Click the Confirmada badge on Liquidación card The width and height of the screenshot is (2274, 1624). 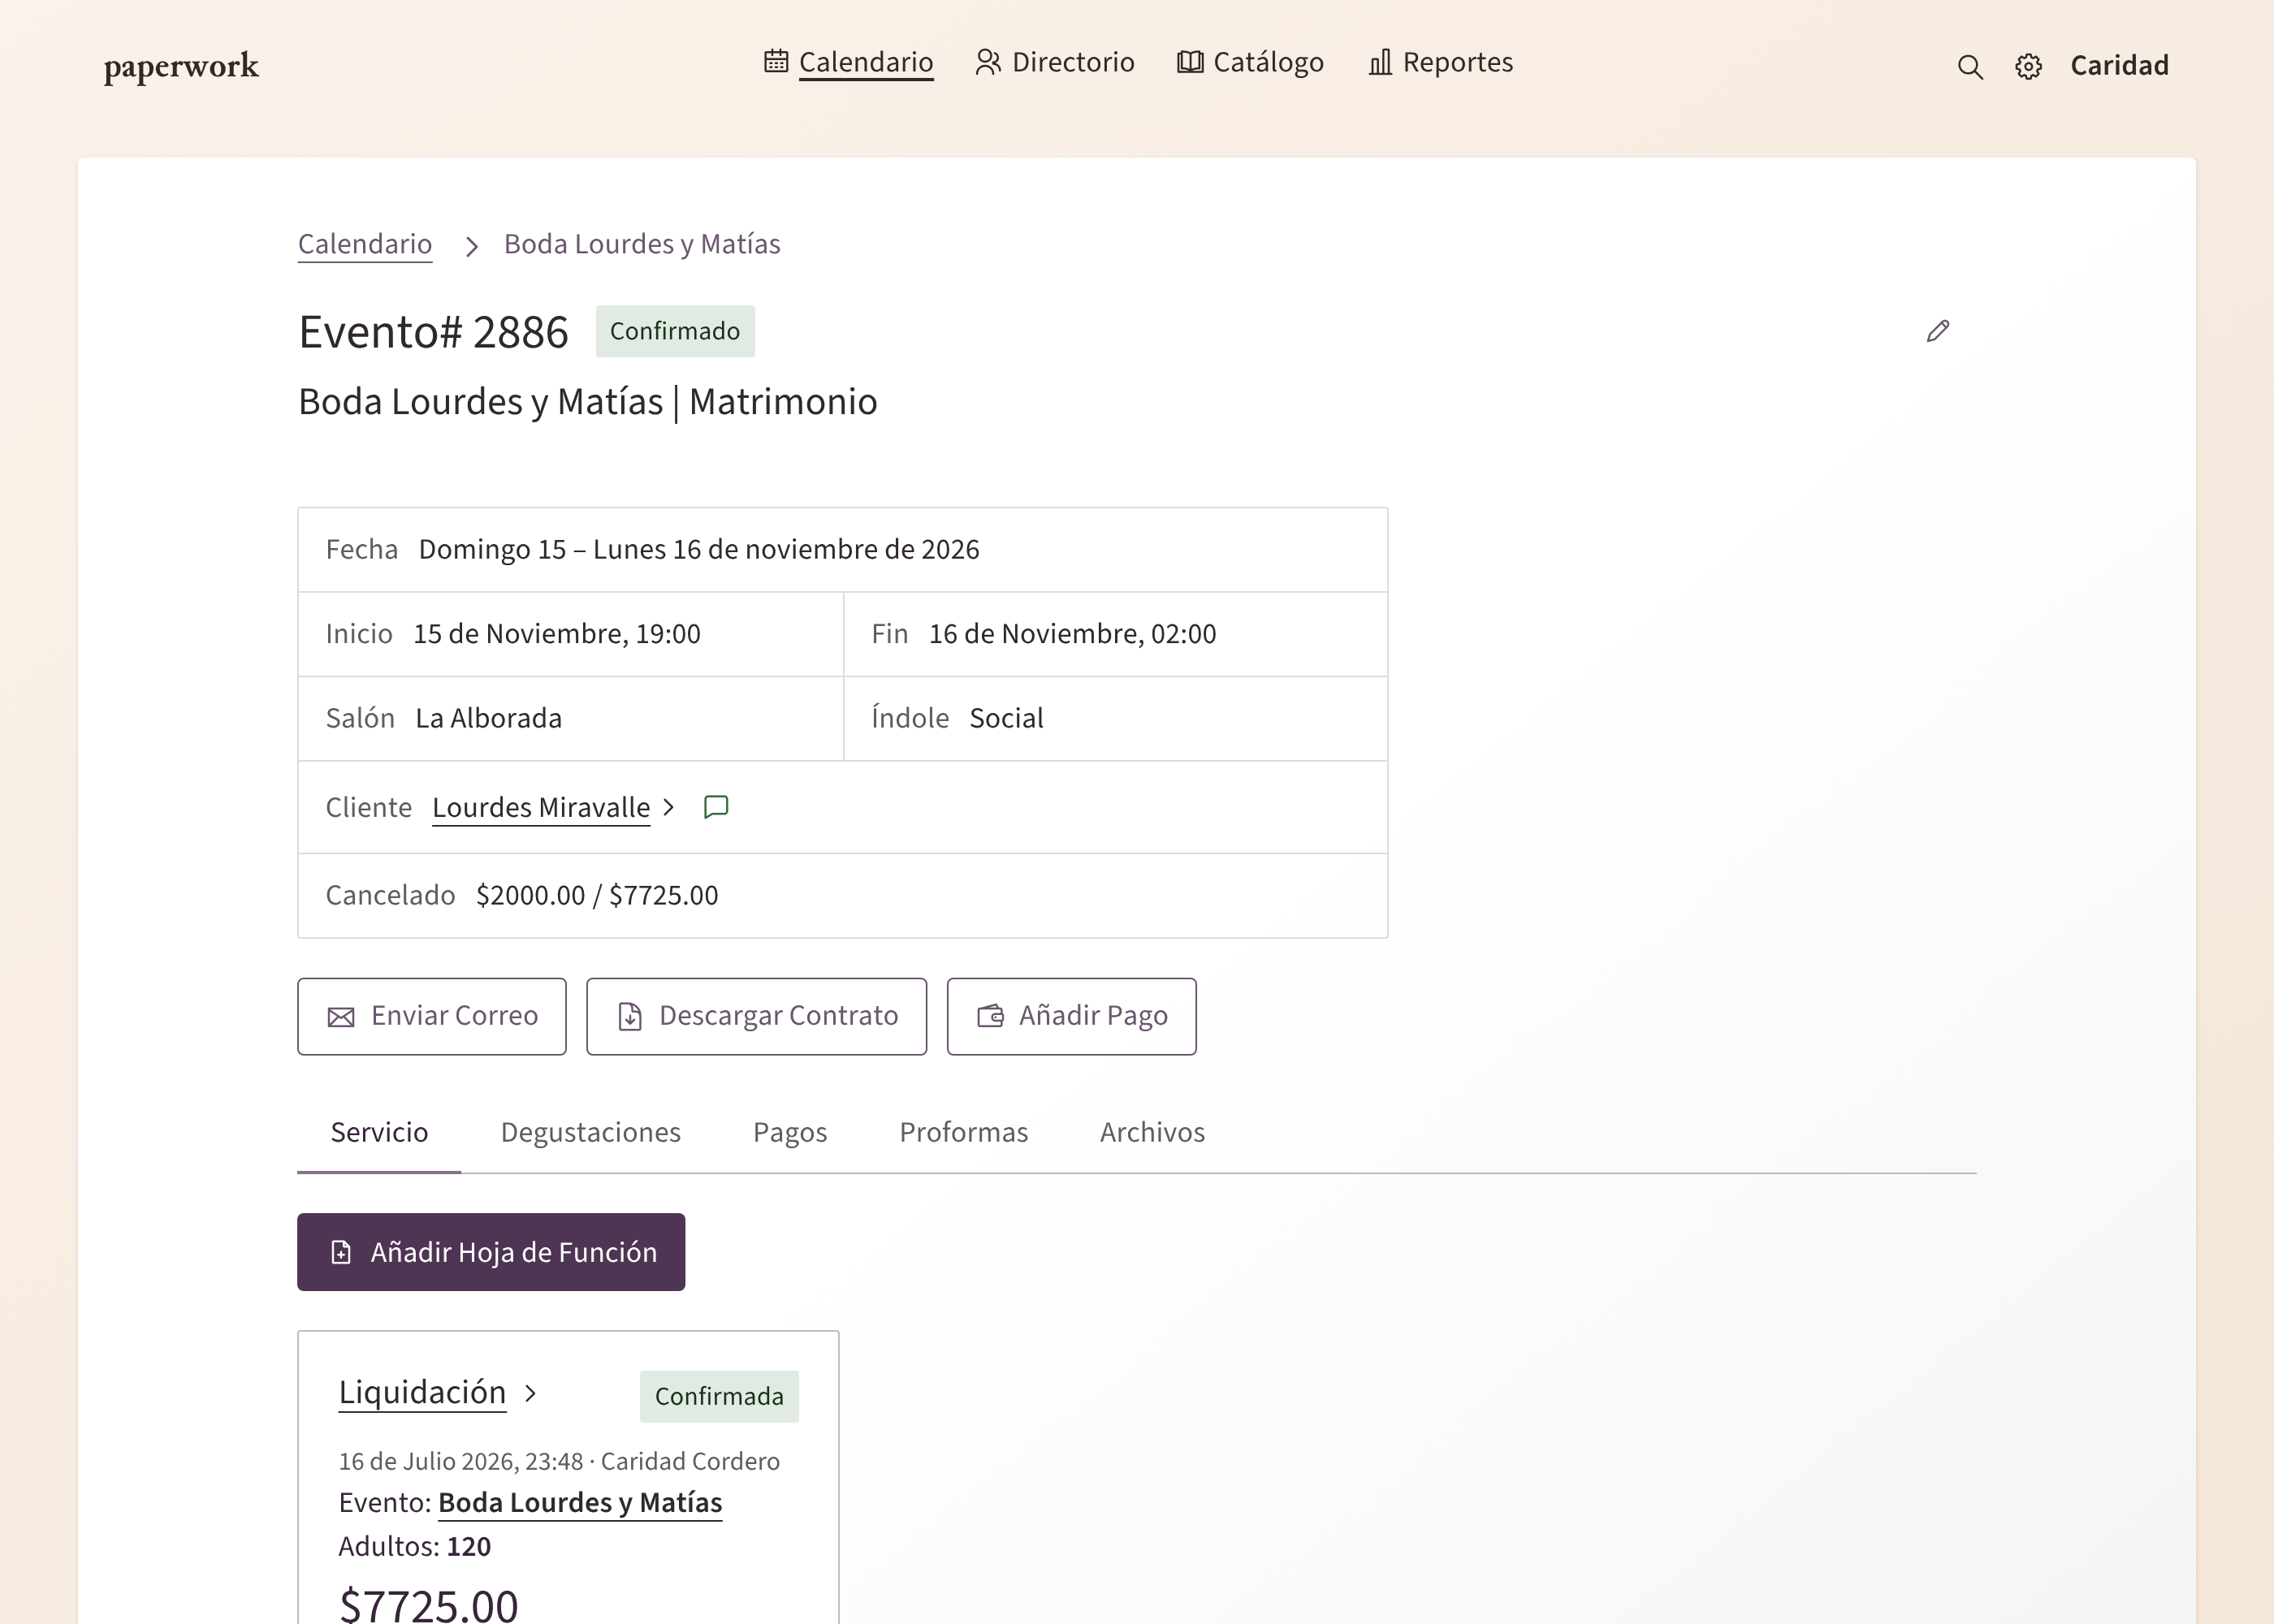click(x=719, y=1396)
